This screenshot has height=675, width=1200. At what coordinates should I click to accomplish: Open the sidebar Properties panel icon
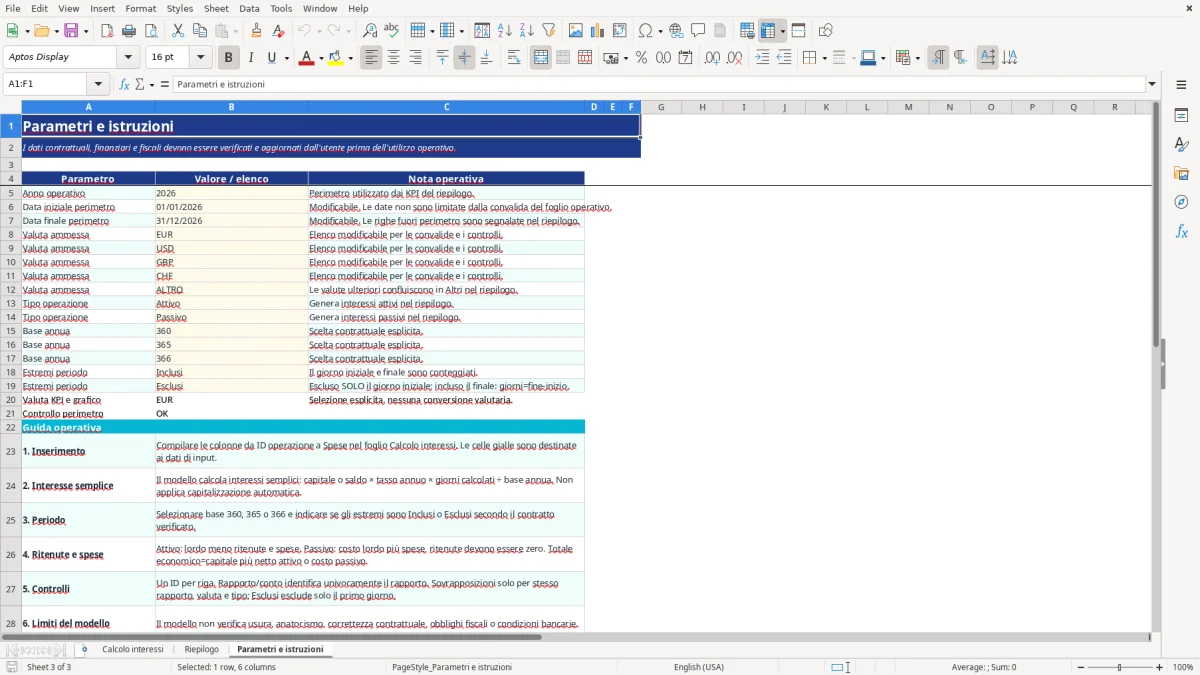[x=1181, y=116]
